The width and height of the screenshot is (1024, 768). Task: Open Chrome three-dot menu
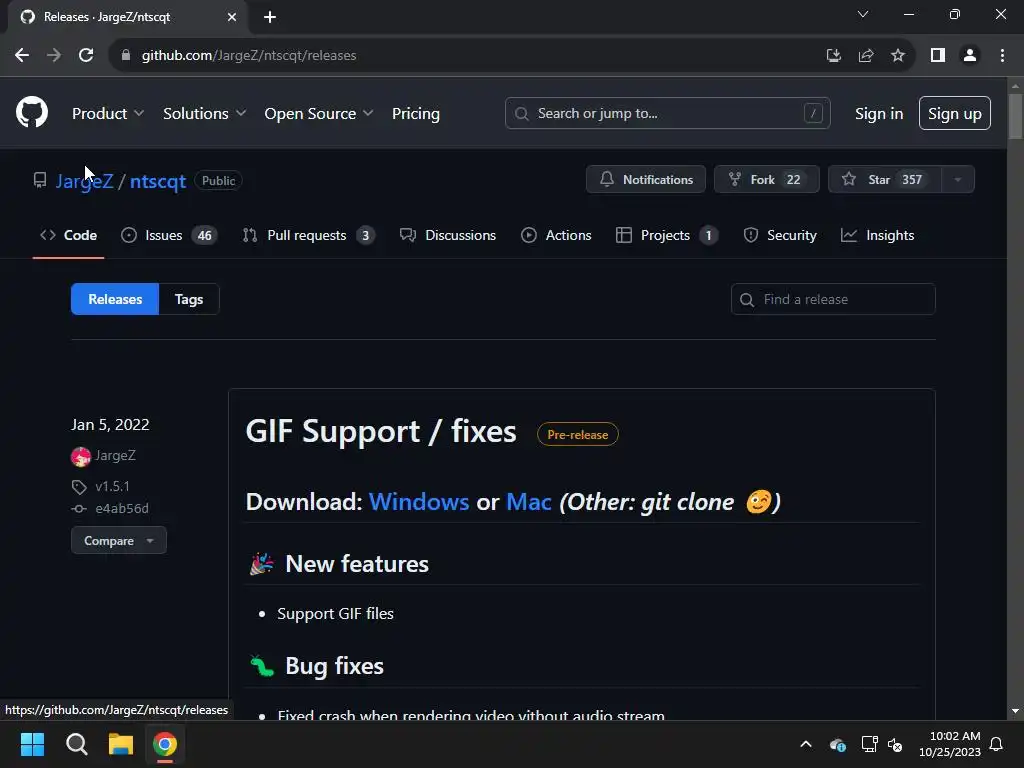click(x=1002, y=56)
